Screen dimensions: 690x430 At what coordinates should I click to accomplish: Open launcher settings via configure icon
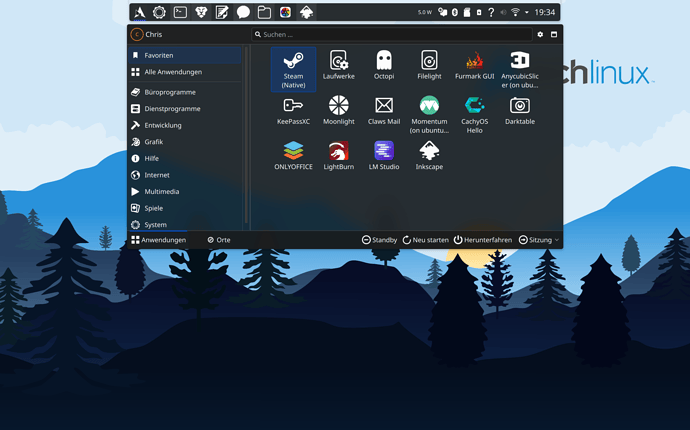tap(540, 34)
